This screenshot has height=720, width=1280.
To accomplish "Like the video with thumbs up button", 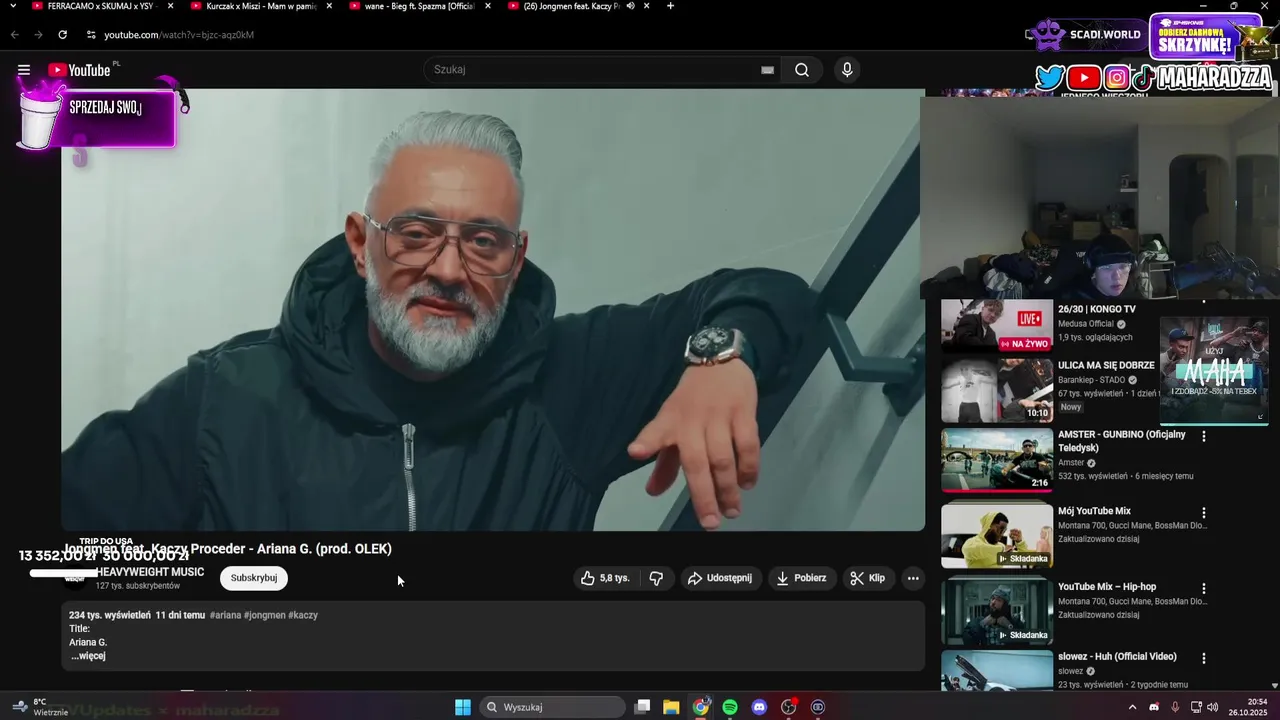I will point(606,578).
